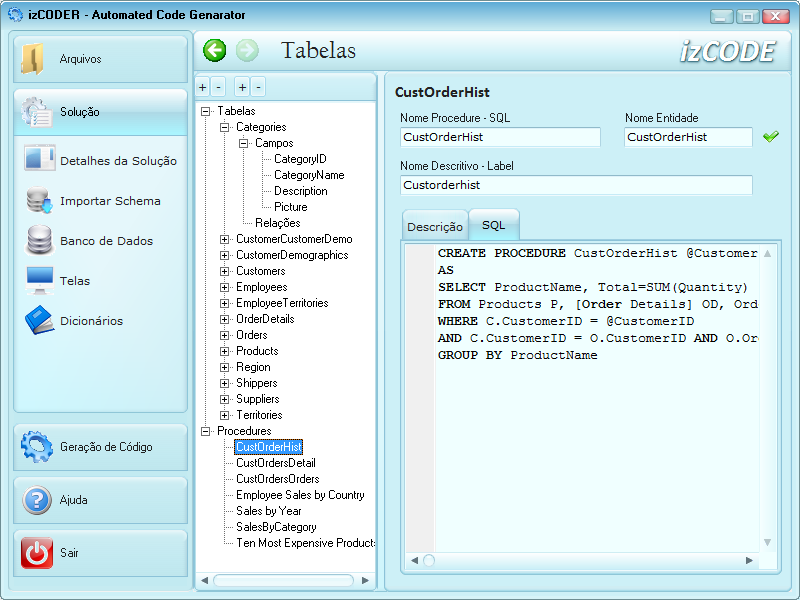Screen dimensions: 800x600
Task: Go back with the green arrow
Action: 214,51
